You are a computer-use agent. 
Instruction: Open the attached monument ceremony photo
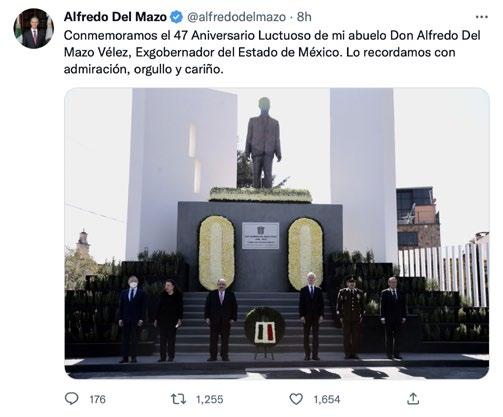tap(277, 233)
